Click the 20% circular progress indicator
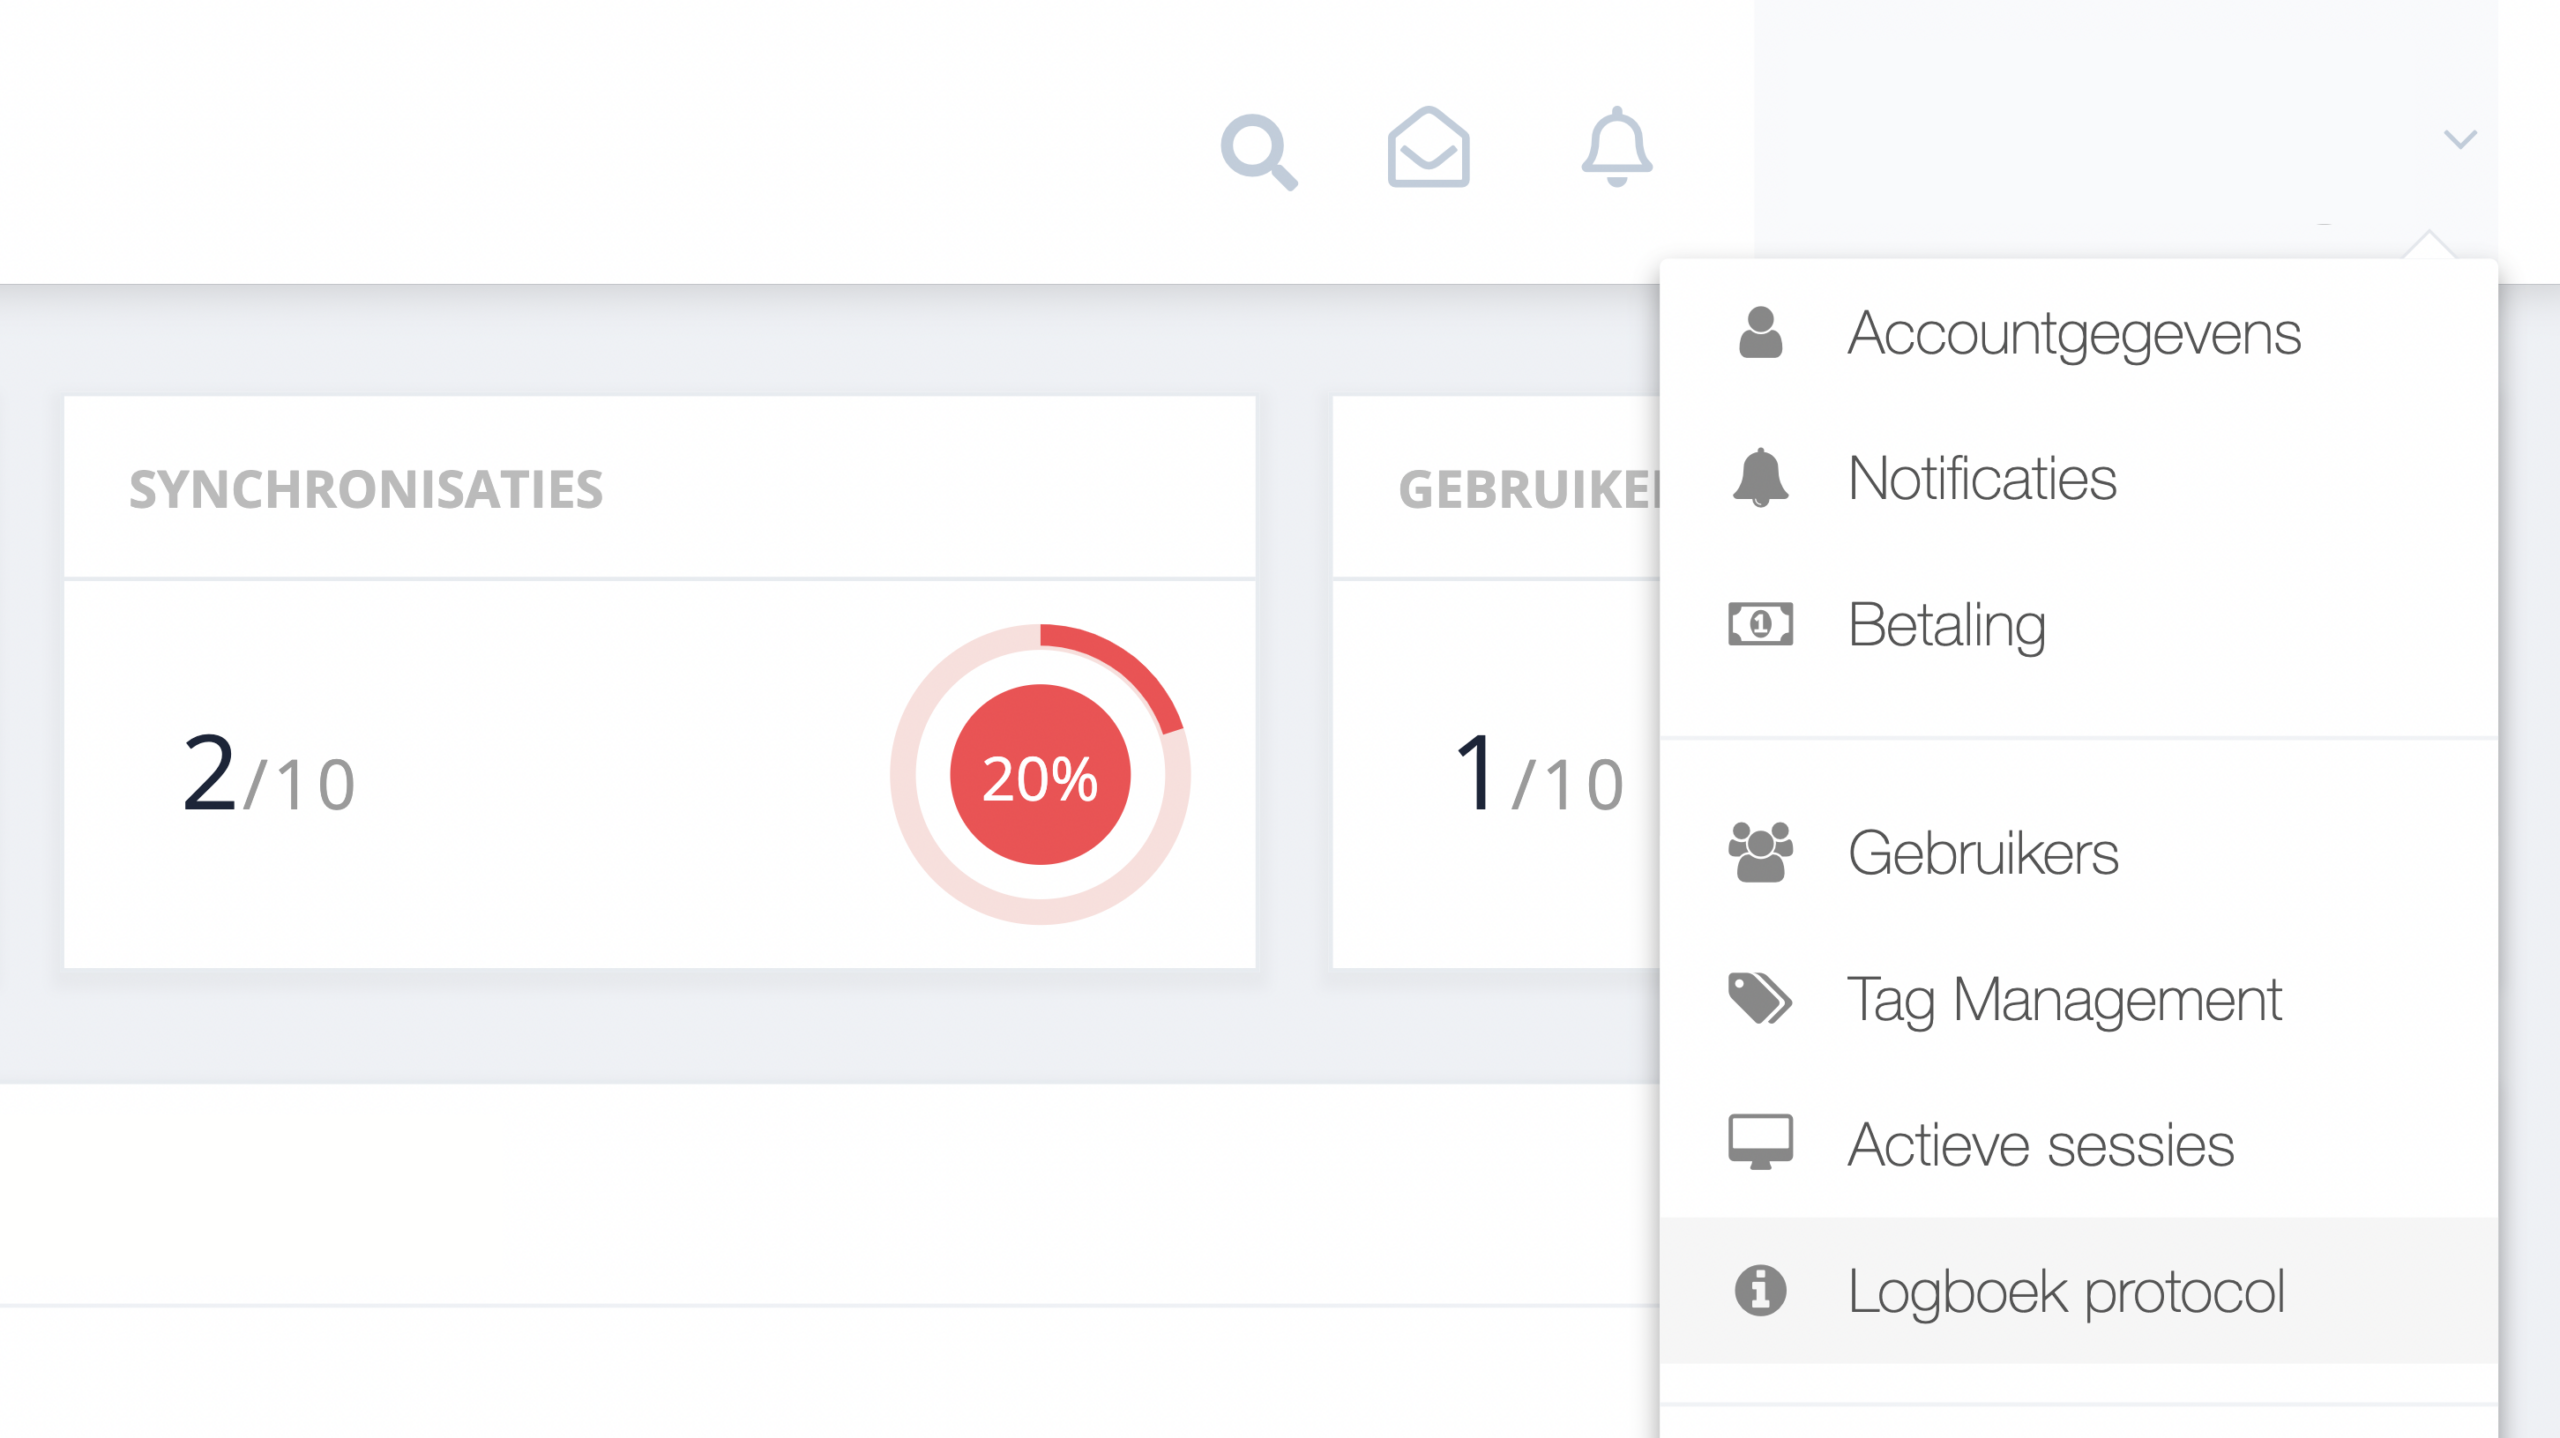The image size is (2560, 1438). coord(1040,775)
